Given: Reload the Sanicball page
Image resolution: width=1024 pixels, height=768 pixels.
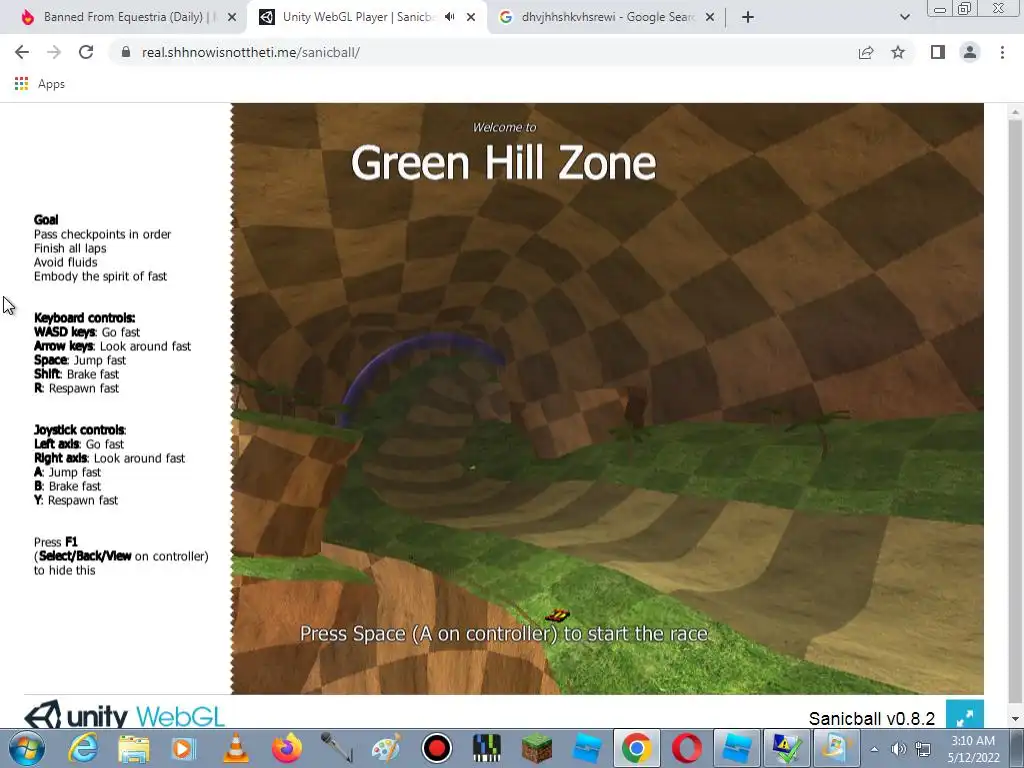Looking at the screenshot, I should click(x=86, y=52).
